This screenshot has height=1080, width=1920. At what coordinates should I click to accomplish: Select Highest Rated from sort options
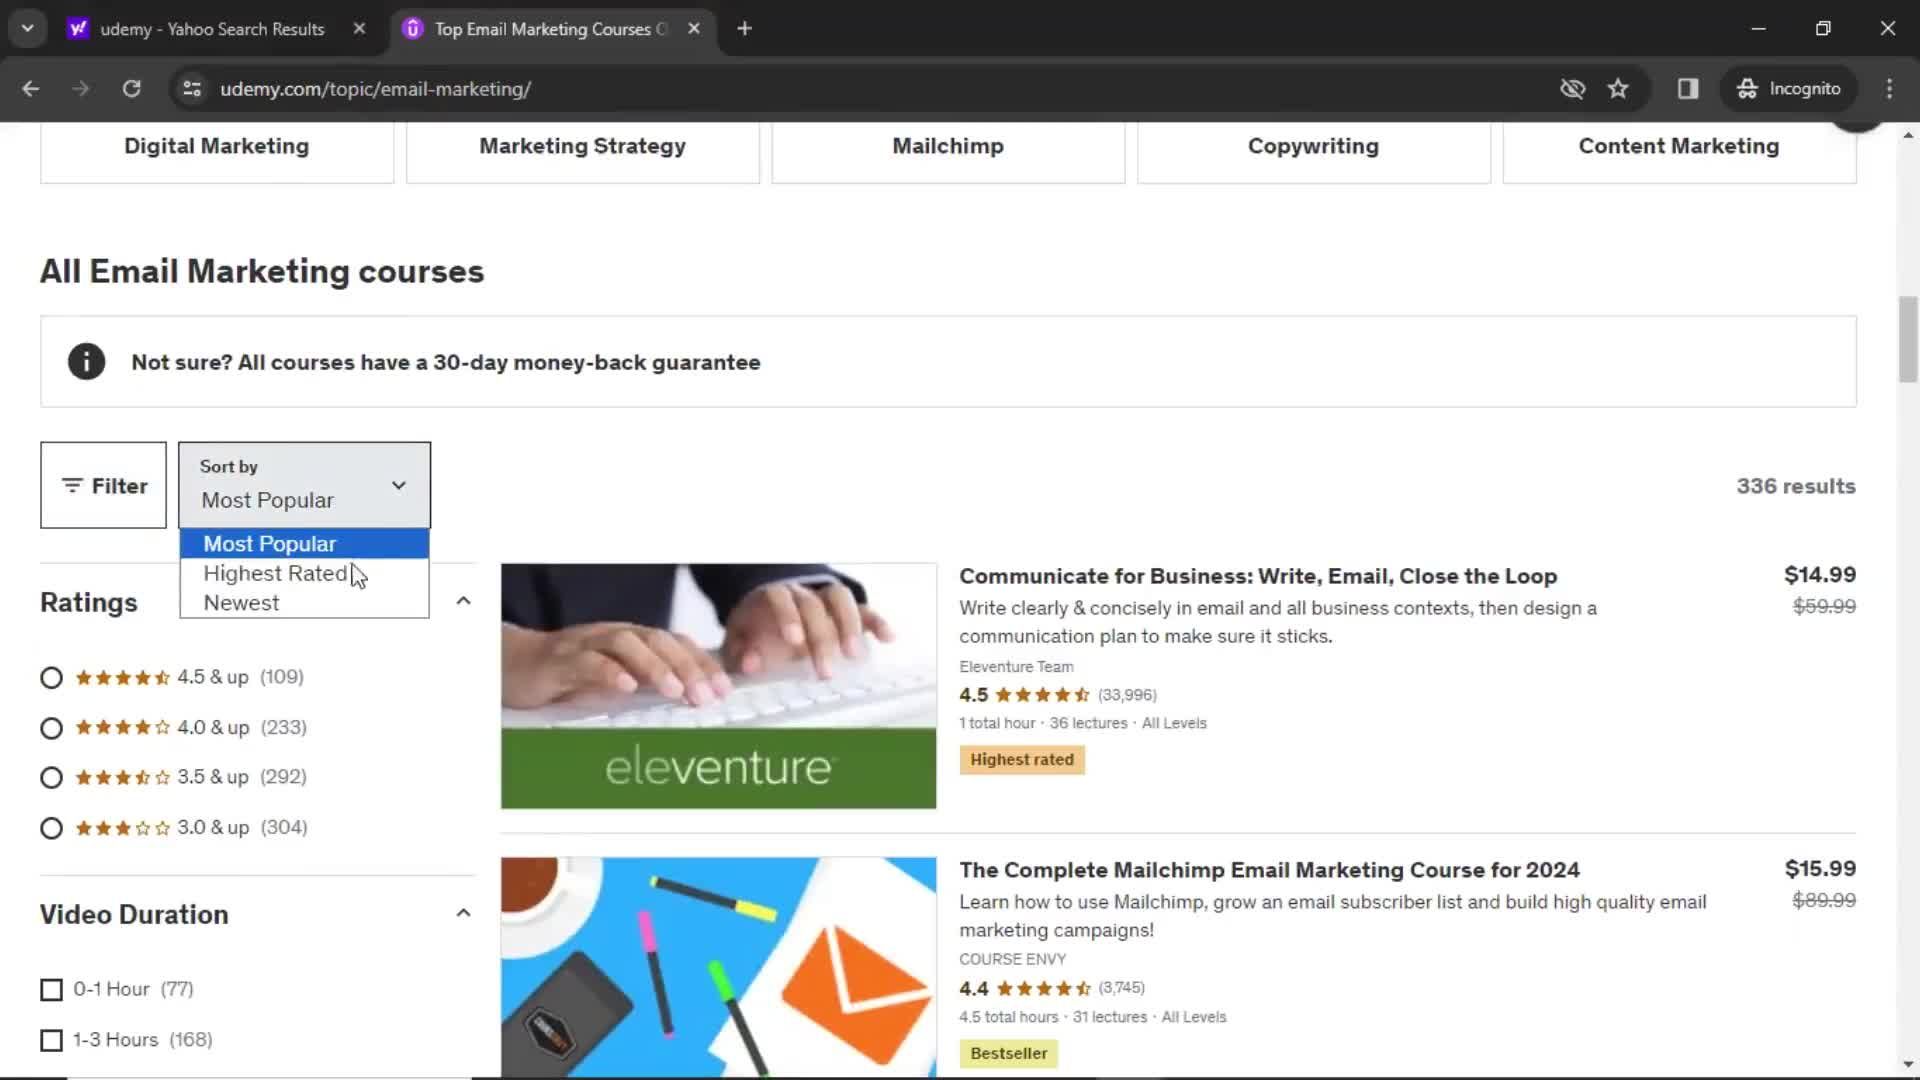[x=276, y=572]
